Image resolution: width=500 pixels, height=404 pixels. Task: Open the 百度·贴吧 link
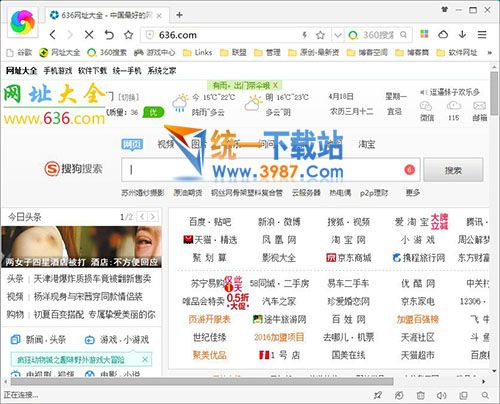[x=210, y=222]
